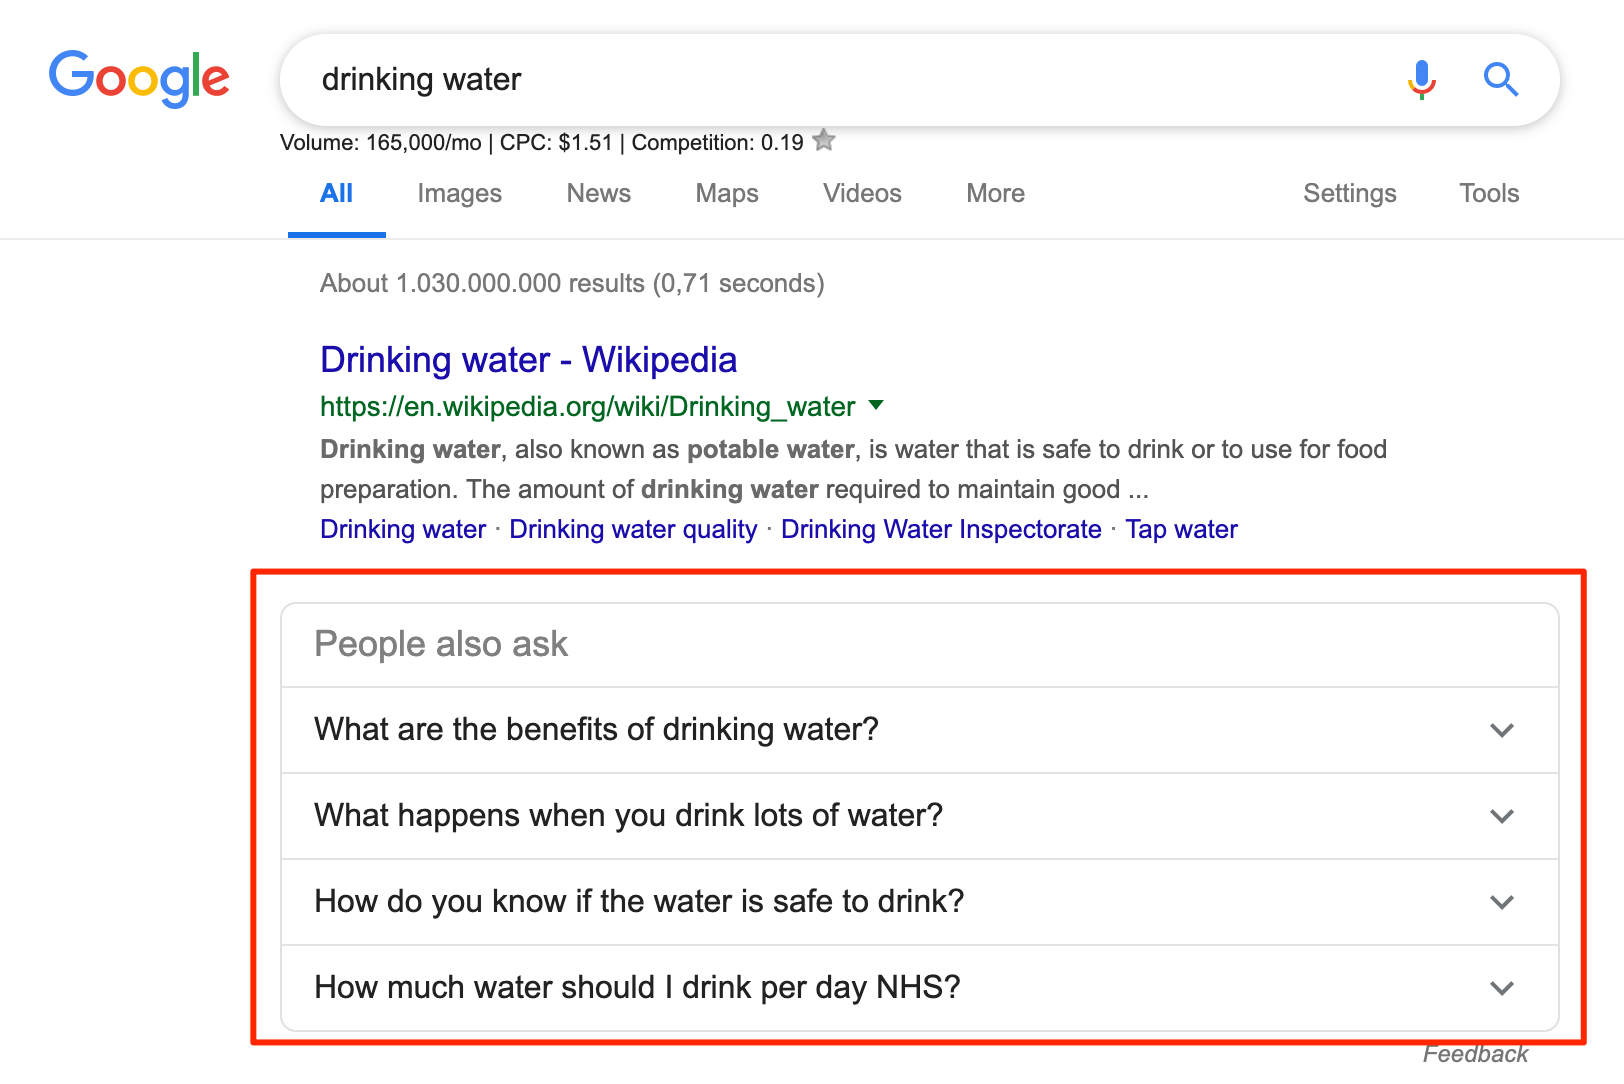Click 'About 1.030.000.000 results' text
The height and width of the screenshot is (1084, 1624).
coord(572,284)
